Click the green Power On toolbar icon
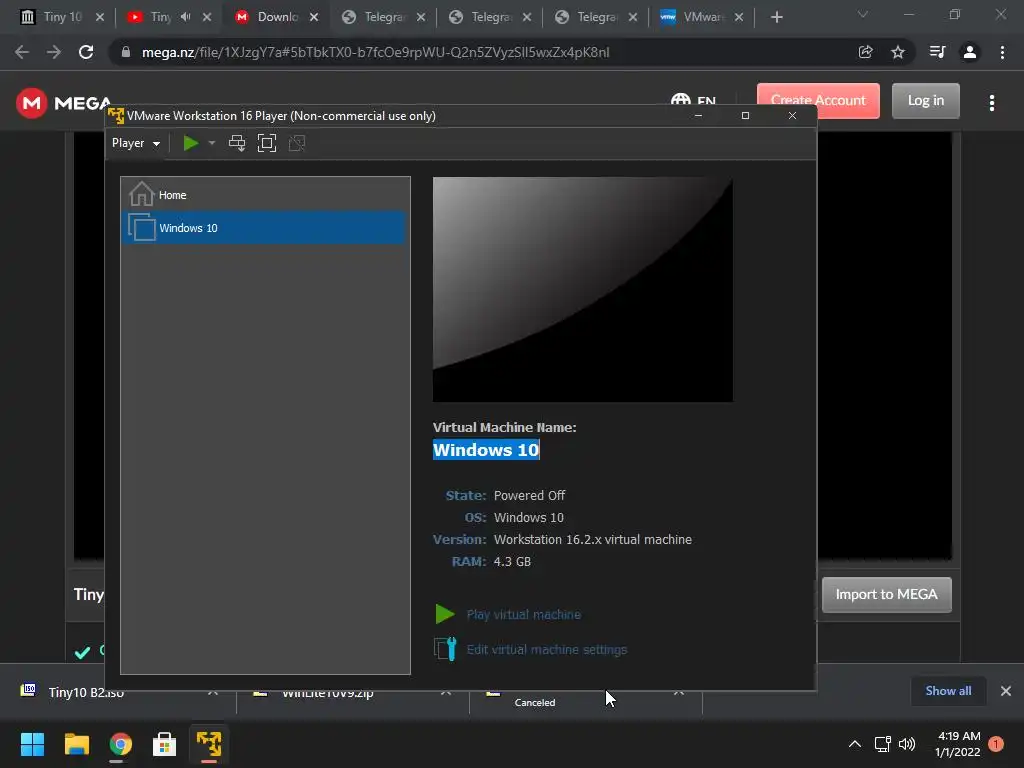1024x768 pixels. click(x=191, y=143)
